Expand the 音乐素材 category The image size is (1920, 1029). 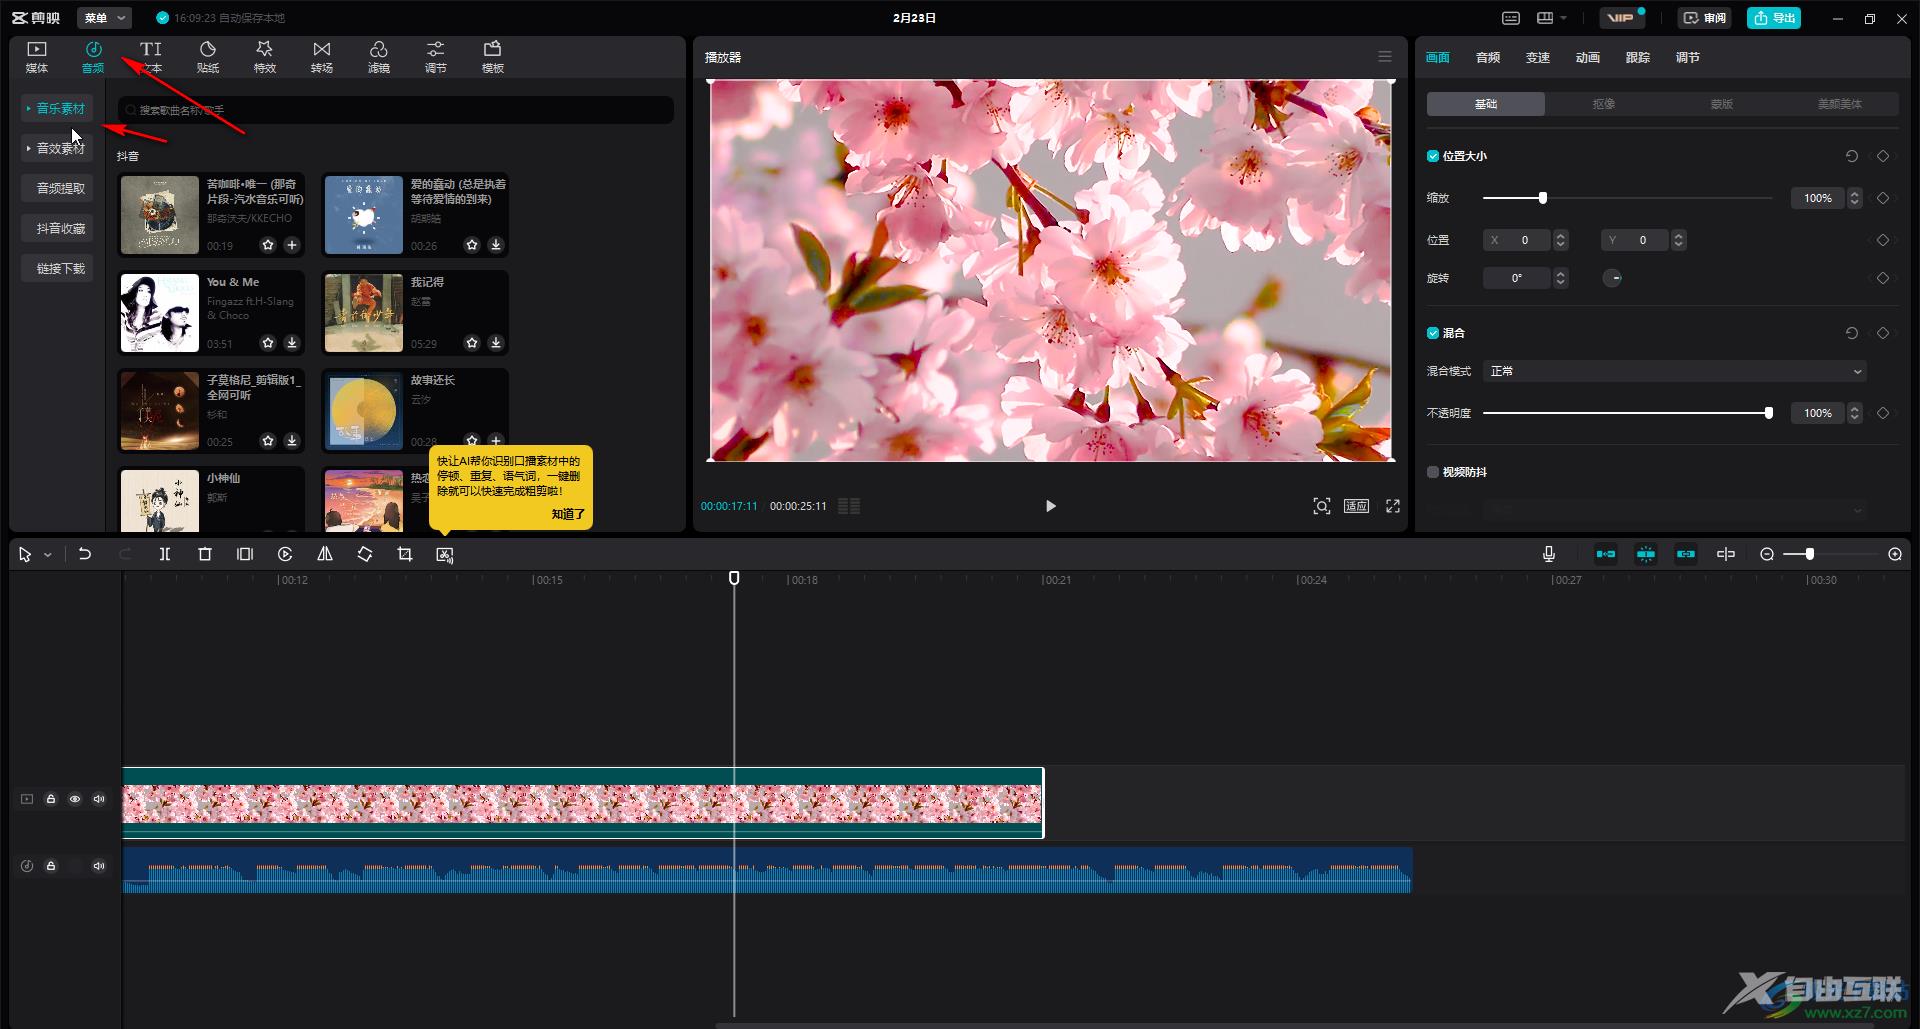57,108
